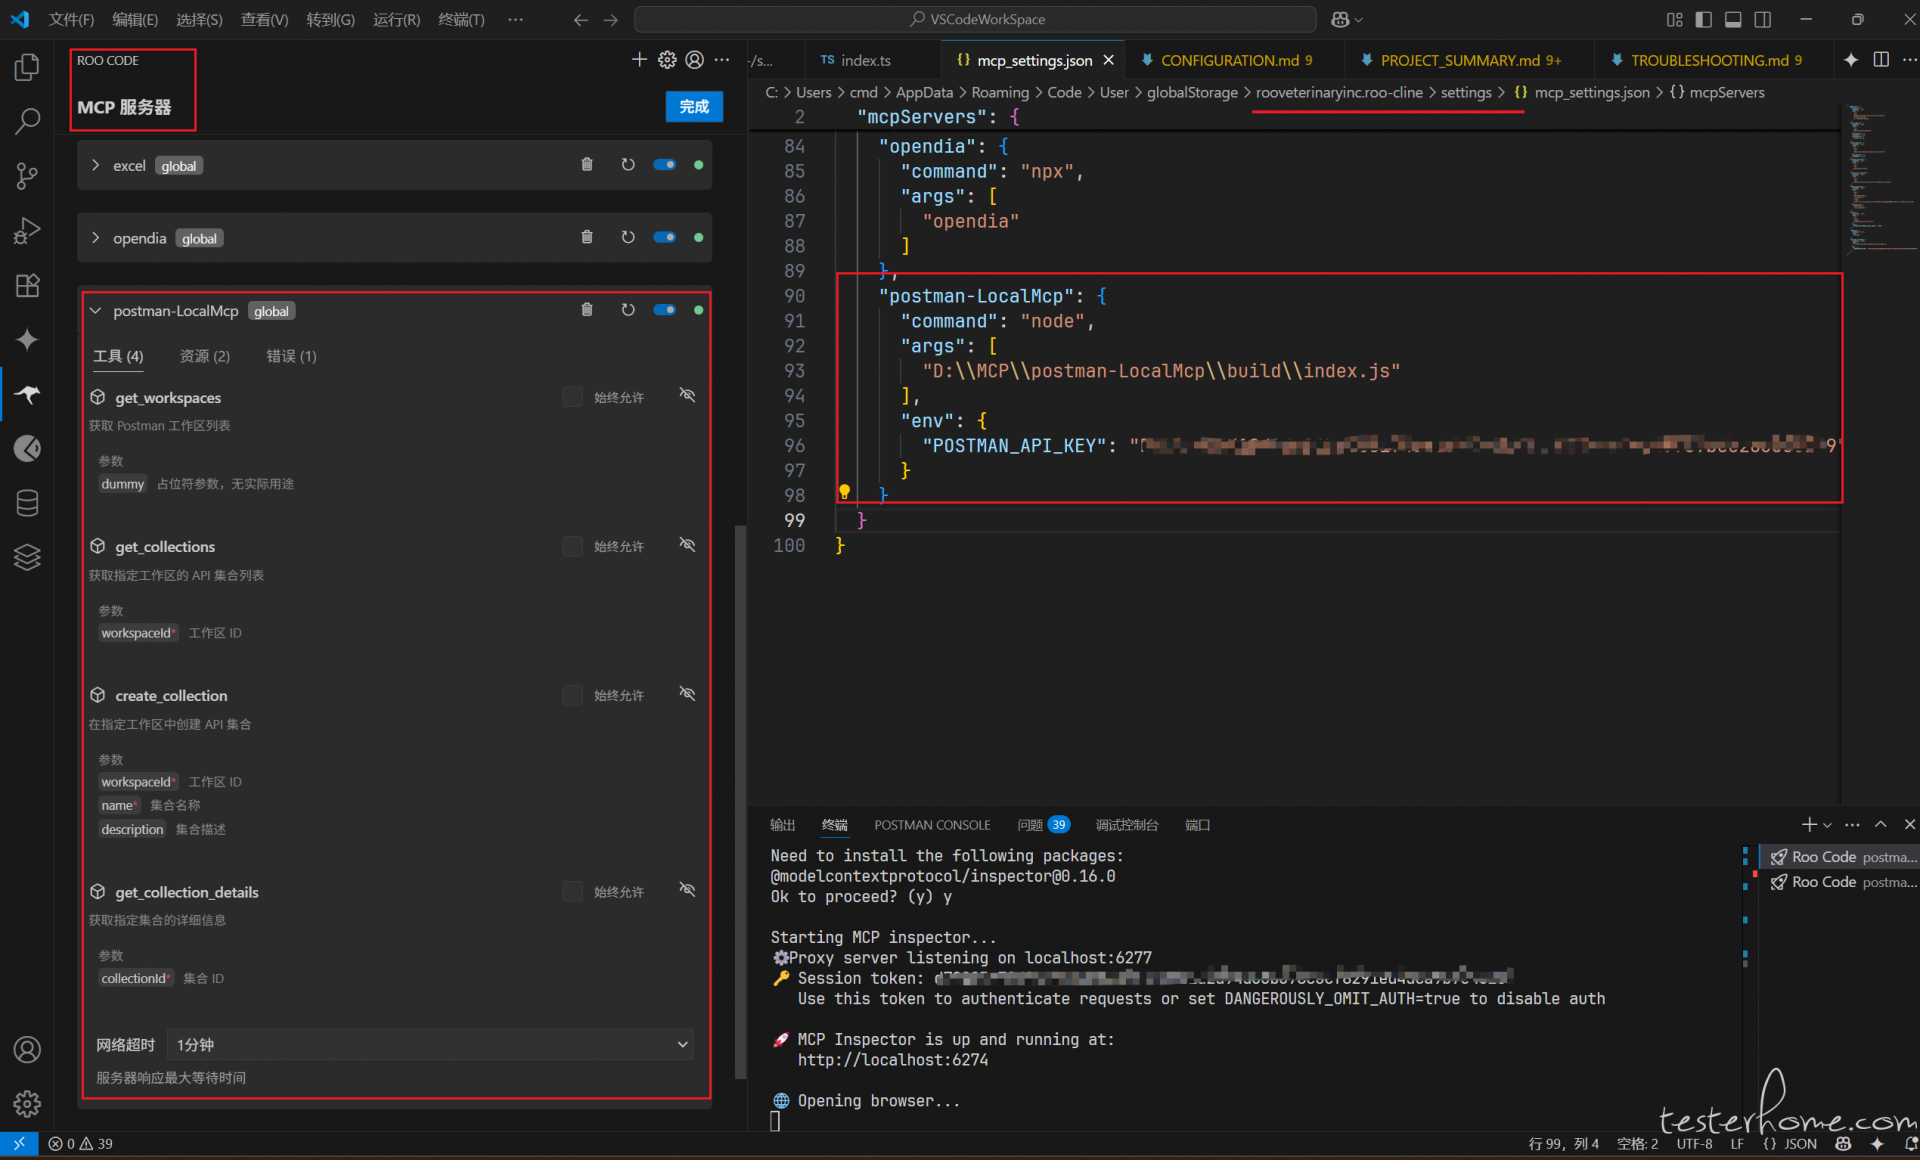1920x1160 pixels.
Task: Open the Roo Code kangaroo icon in activity bar
Action: (27, 394)
